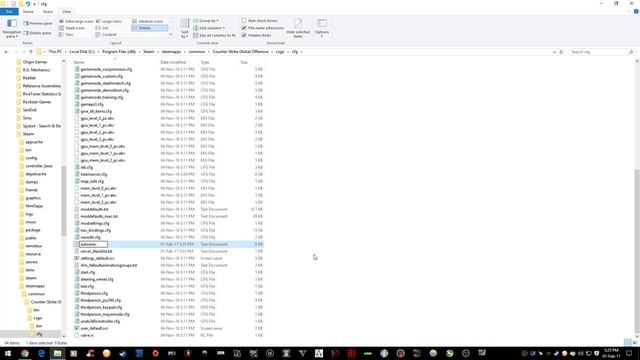Select Rockstar Games in navigation tree
The image size is (640, 360).
coord(37,102)
